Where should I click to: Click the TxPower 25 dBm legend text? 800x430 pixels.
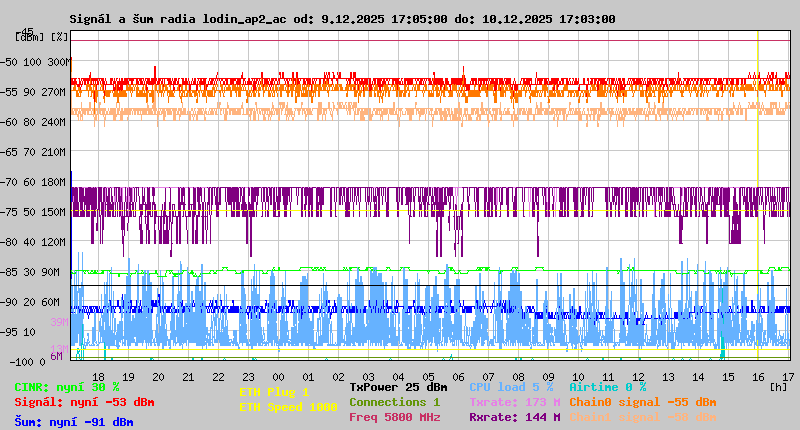398,387
